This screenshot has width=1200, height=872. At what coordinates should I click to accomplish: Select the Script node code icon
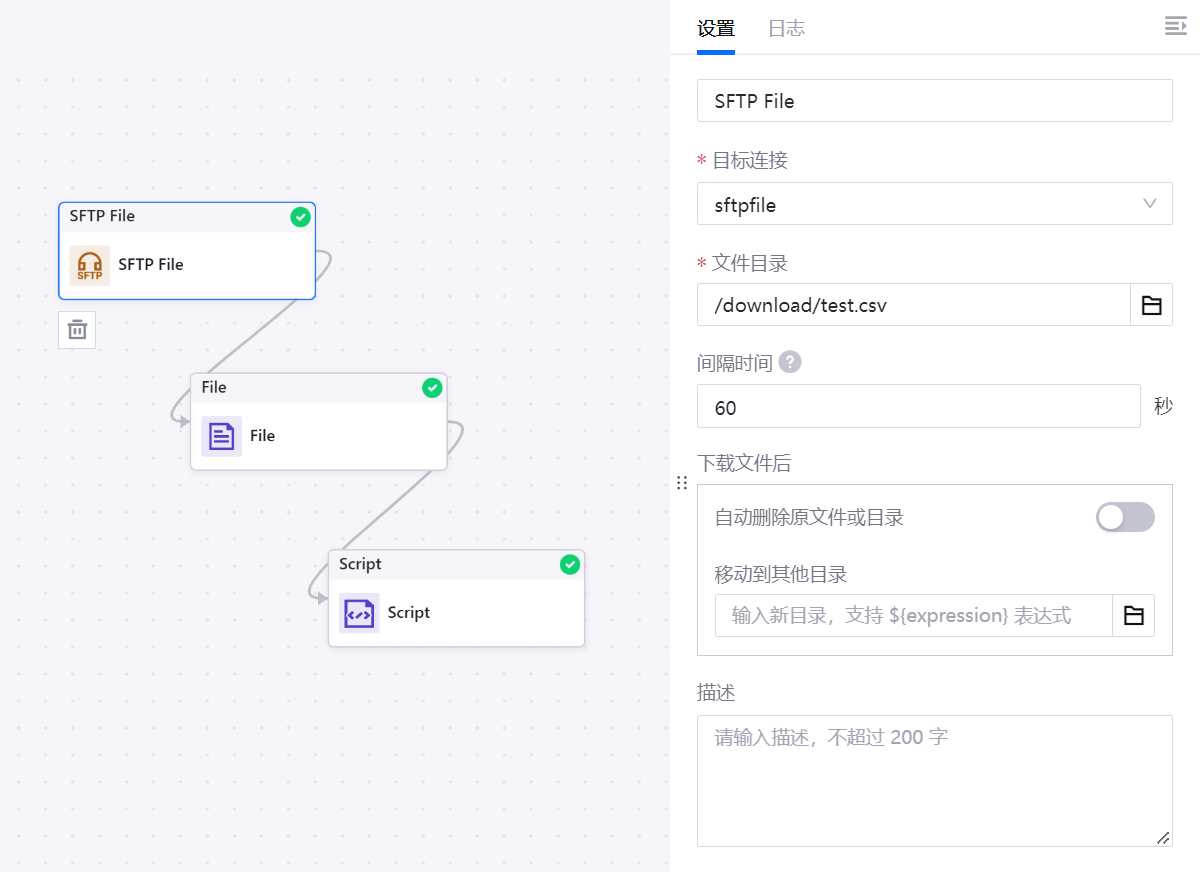pyautogui.click(x=359, y=613)
